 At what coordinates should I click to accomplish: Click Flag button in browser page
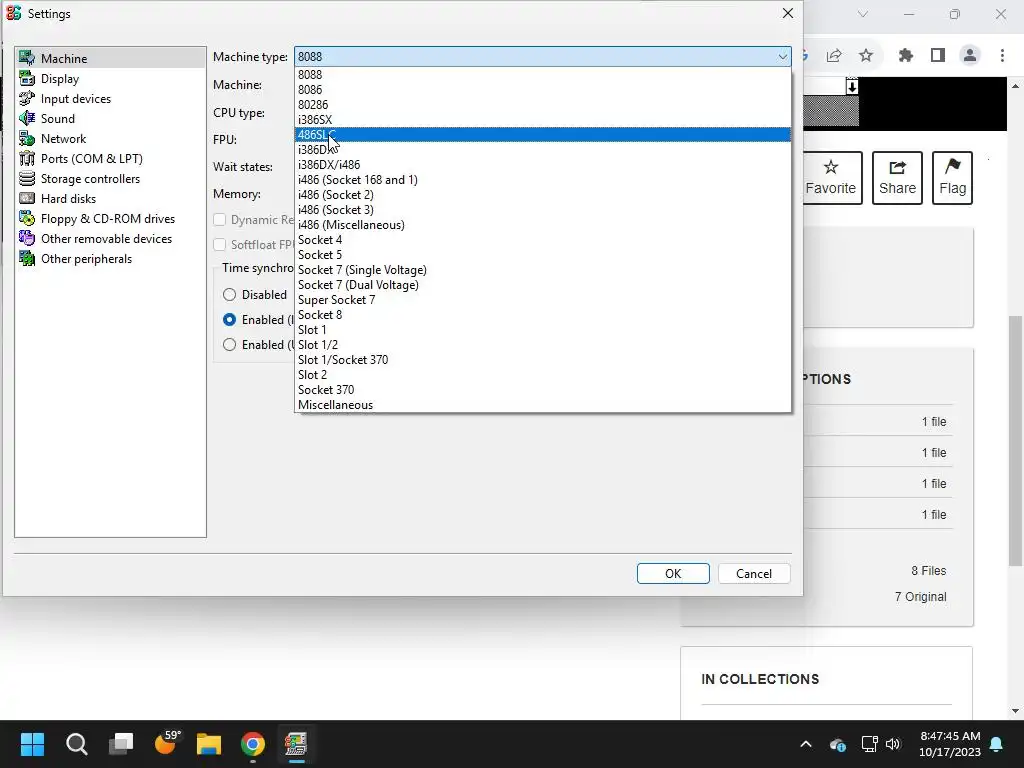tap(952, 178)
